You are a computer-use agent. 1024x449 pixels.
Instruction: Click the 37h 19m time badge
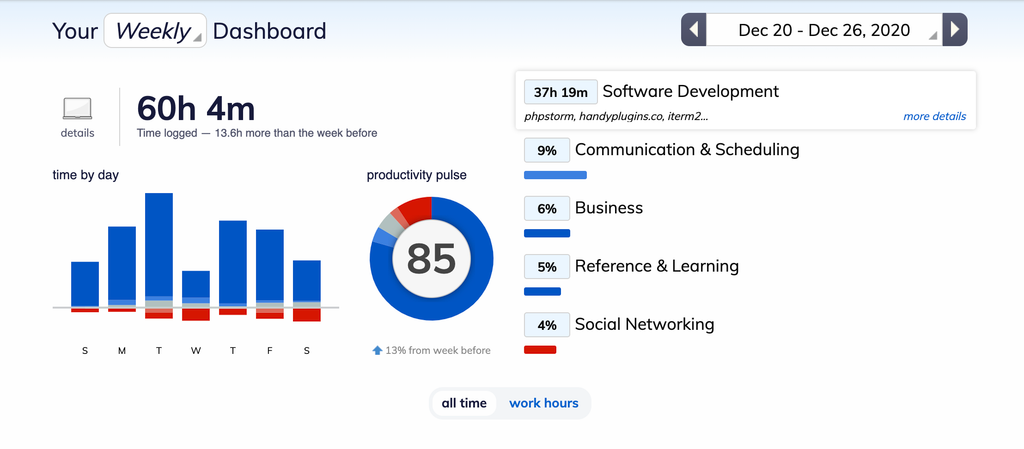(560, 92)
